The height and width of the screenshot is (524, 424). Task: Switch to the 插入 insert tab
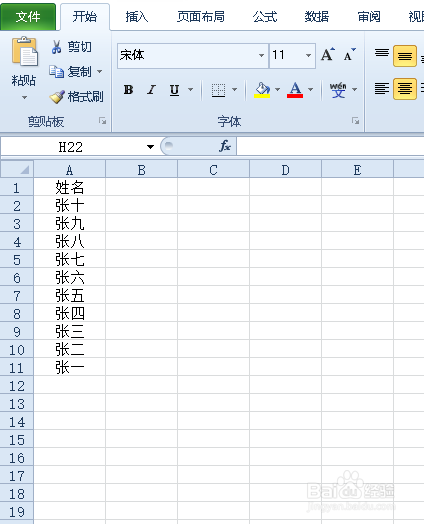coord(137,16)
